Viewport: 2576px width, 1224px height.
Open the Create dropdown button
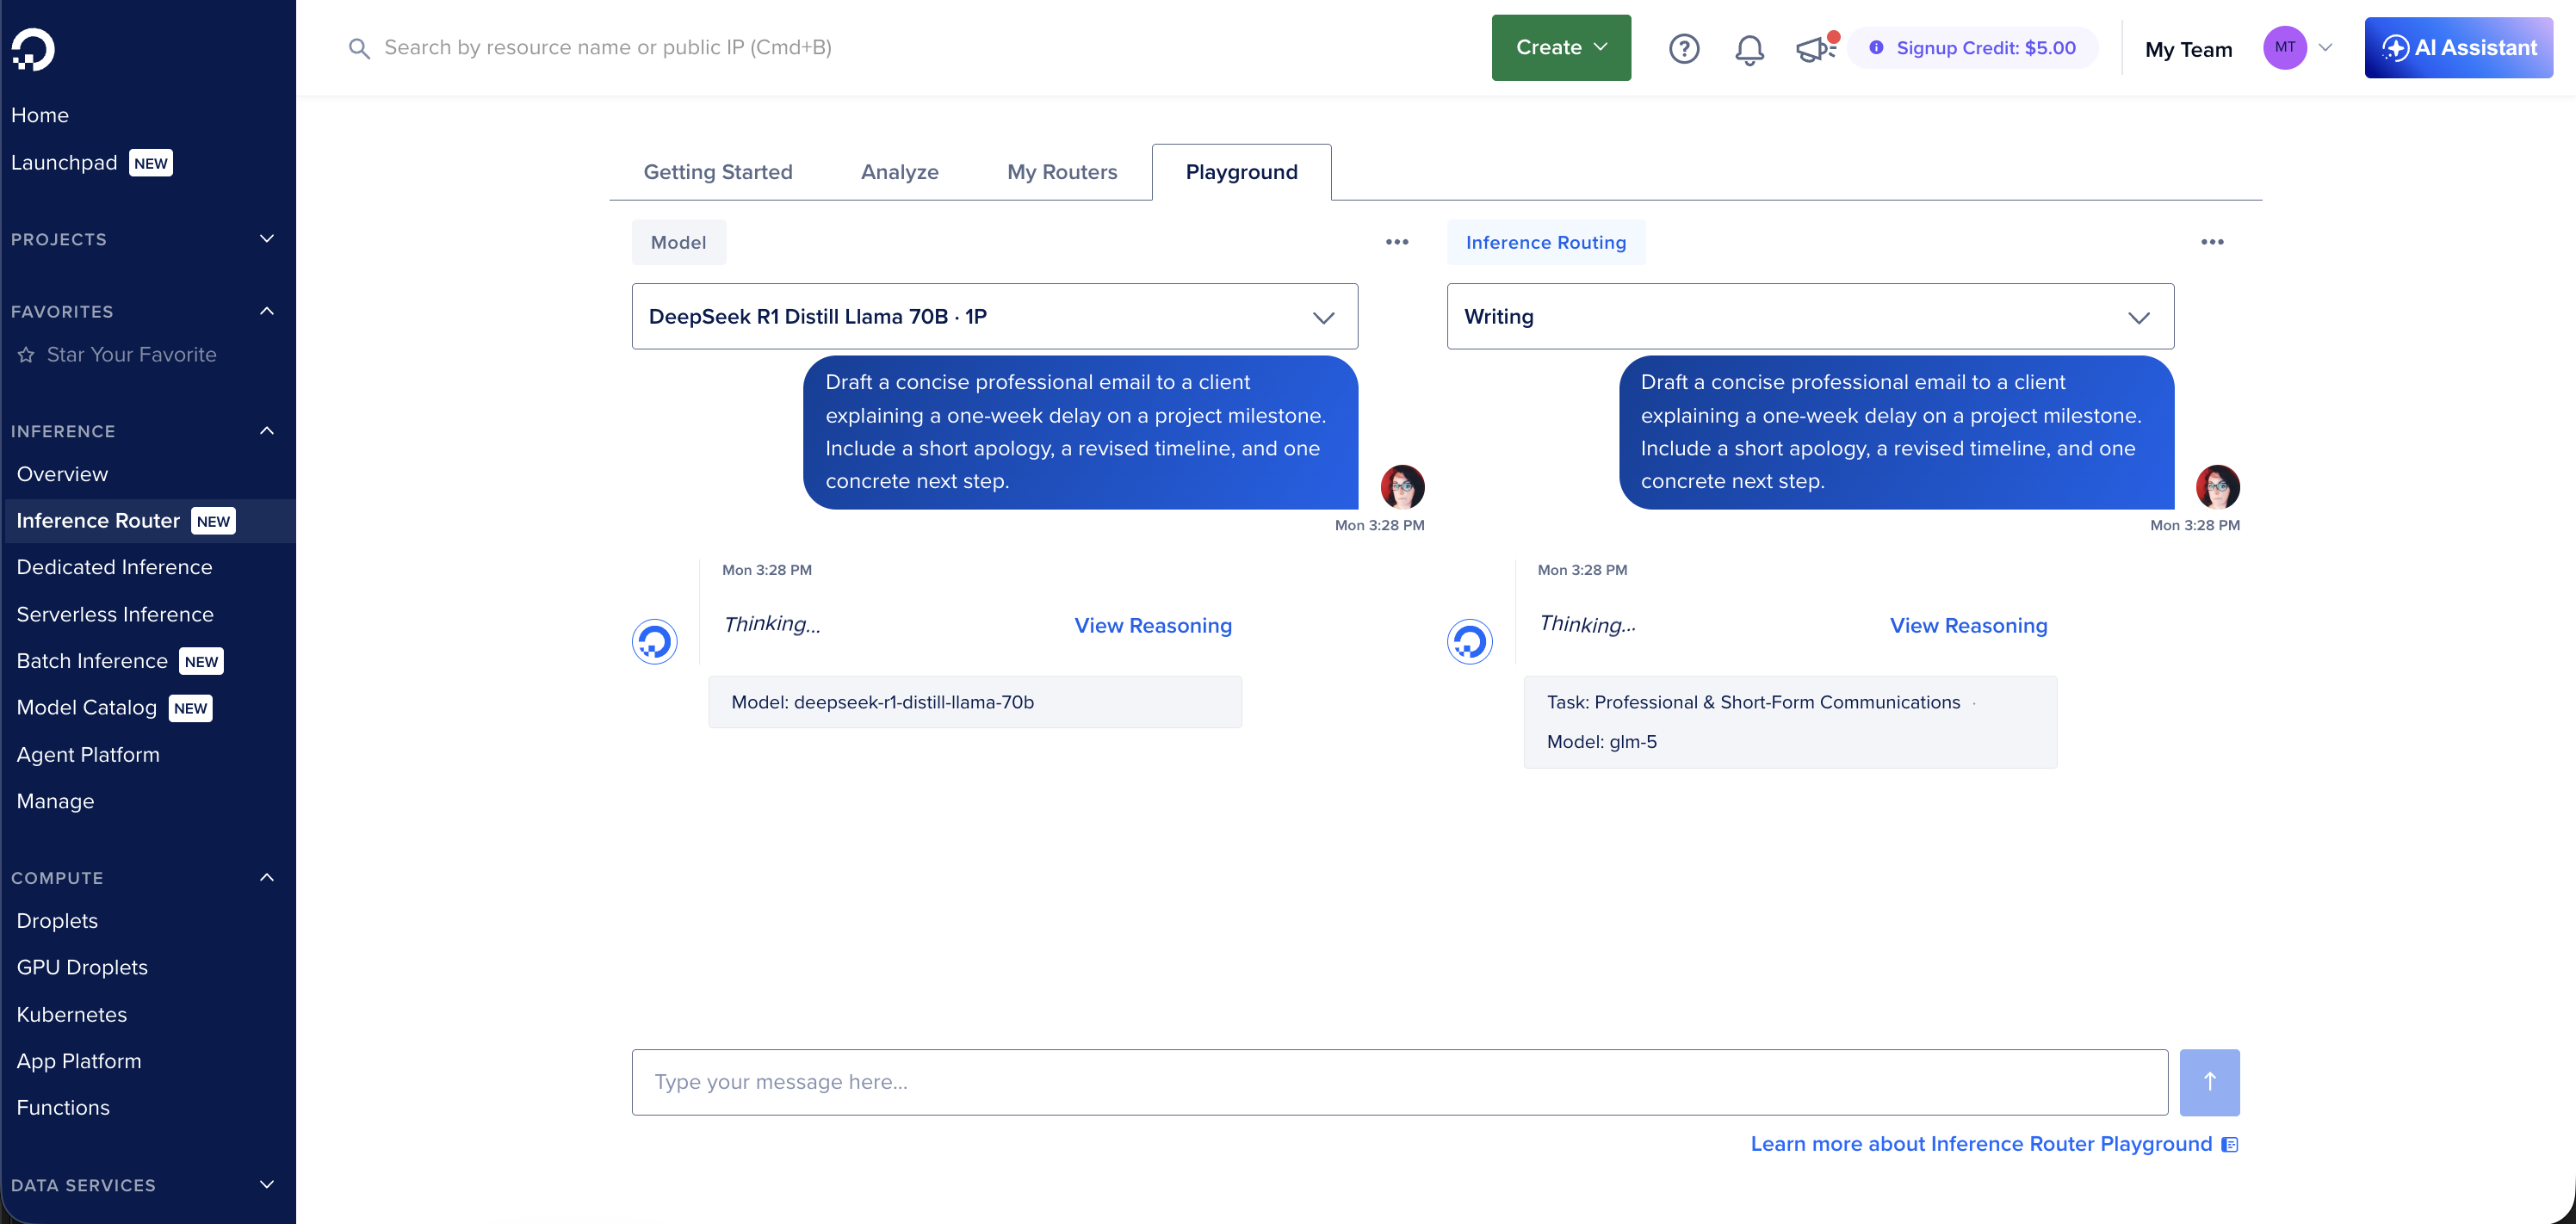click(1561, 48)
